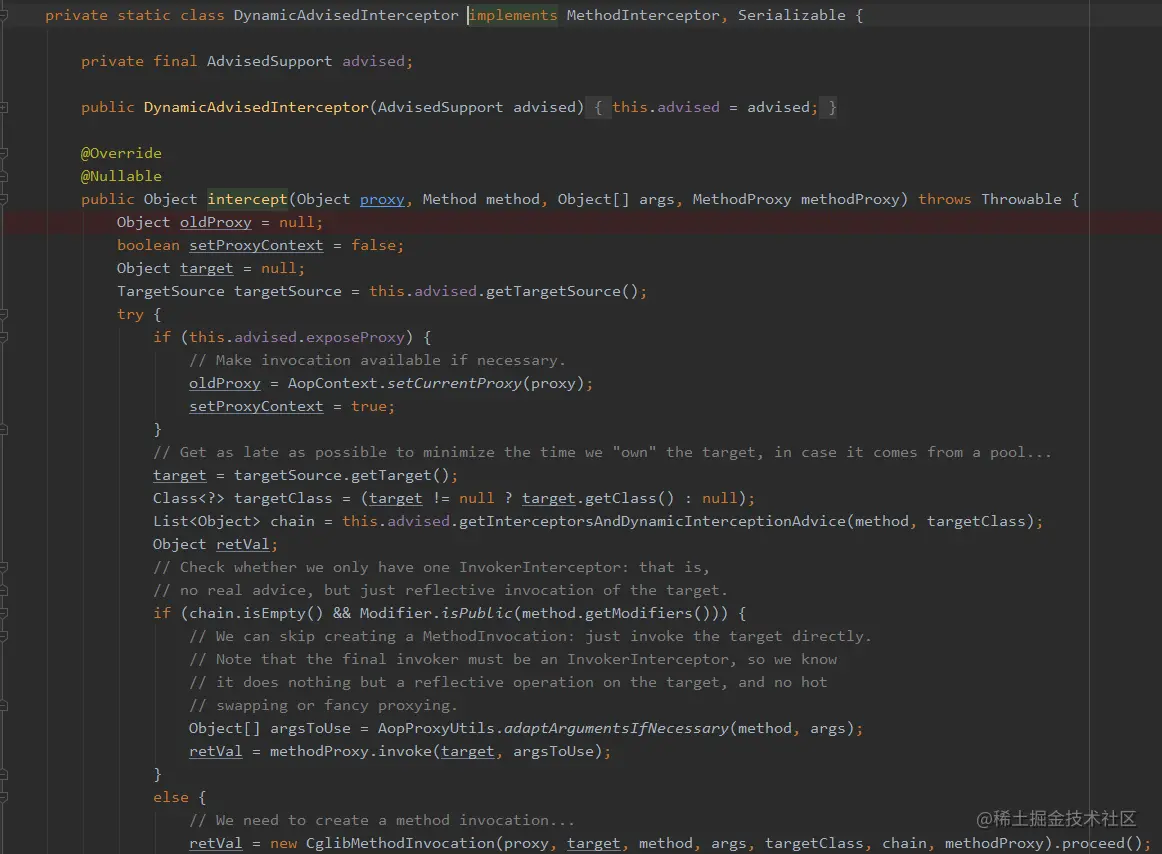Image resolution: width=1162 pixels, height=854 pixels.
Task: Click the 'getTargetSource()' method call
Action: coord(562,291)
